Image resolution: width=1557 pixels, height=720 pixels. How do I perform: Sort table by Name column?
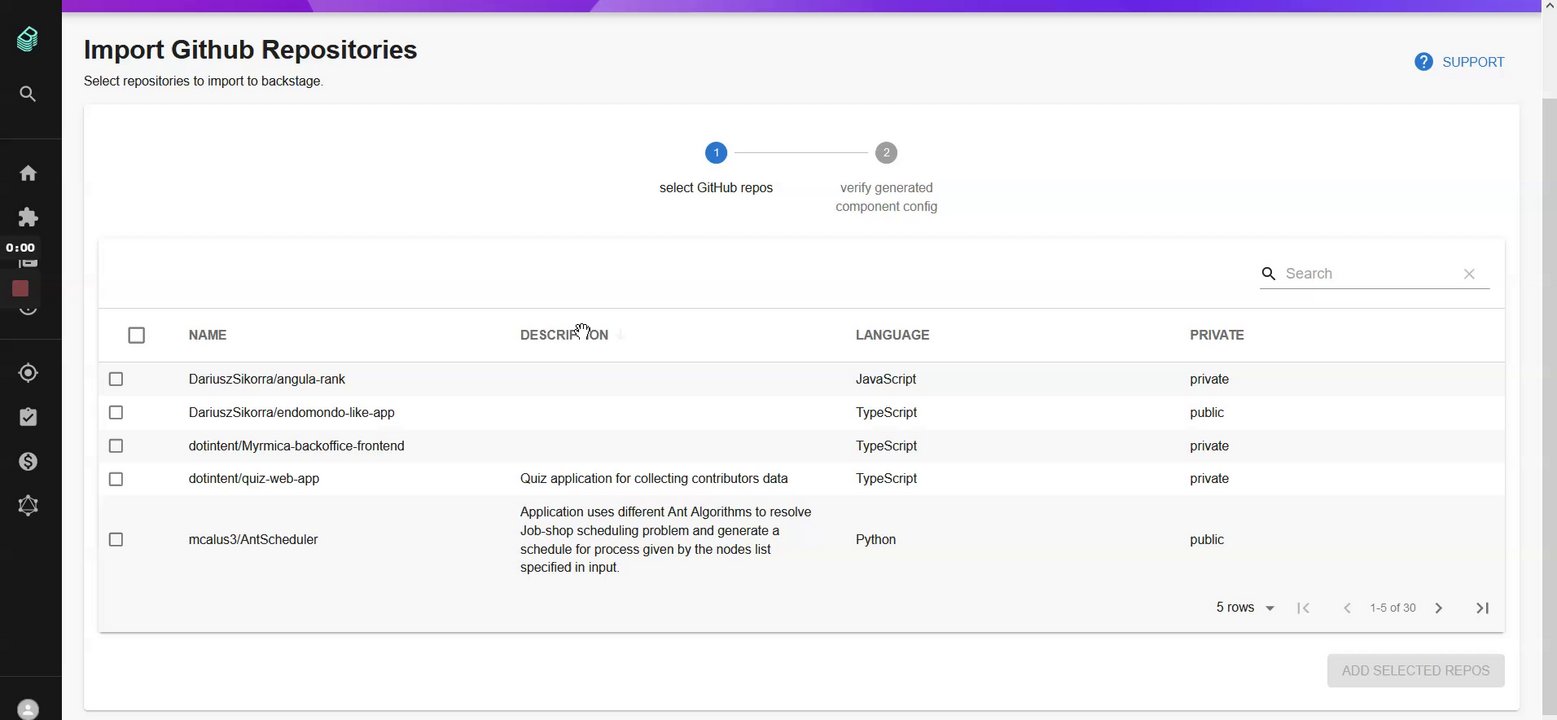point(207,335)
